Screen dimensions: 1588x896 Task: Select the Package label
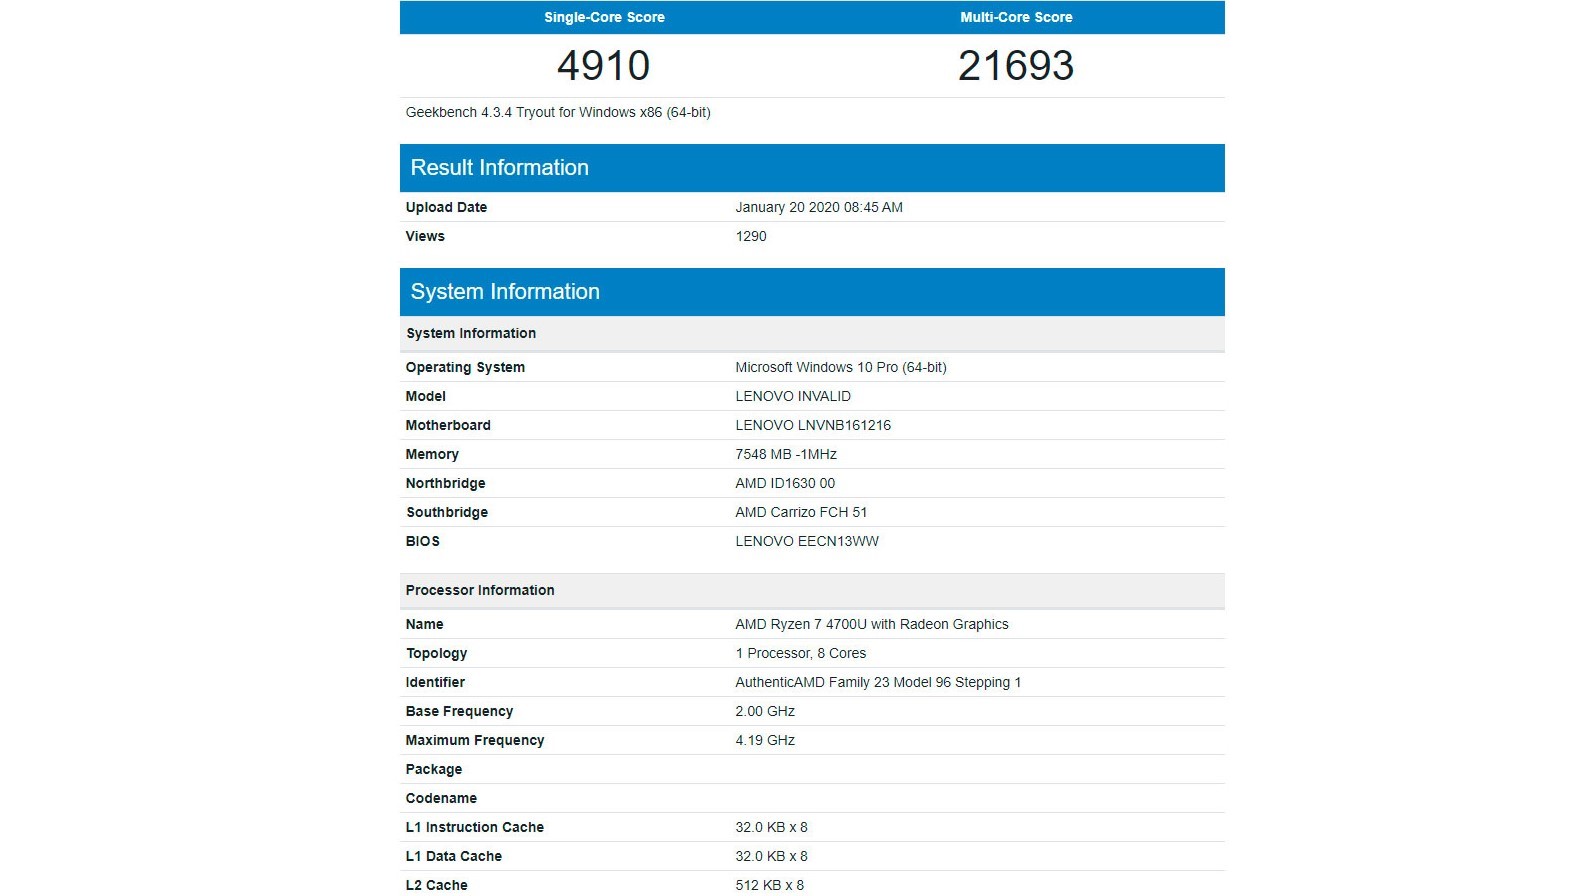click(x=434, y=769)
